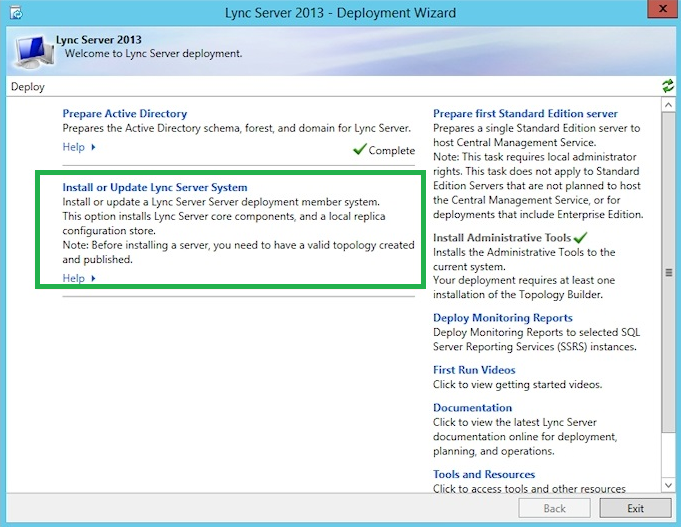Click the 'Lync Server 2013' header title
The image size is (681, 527).
point(99,40)
